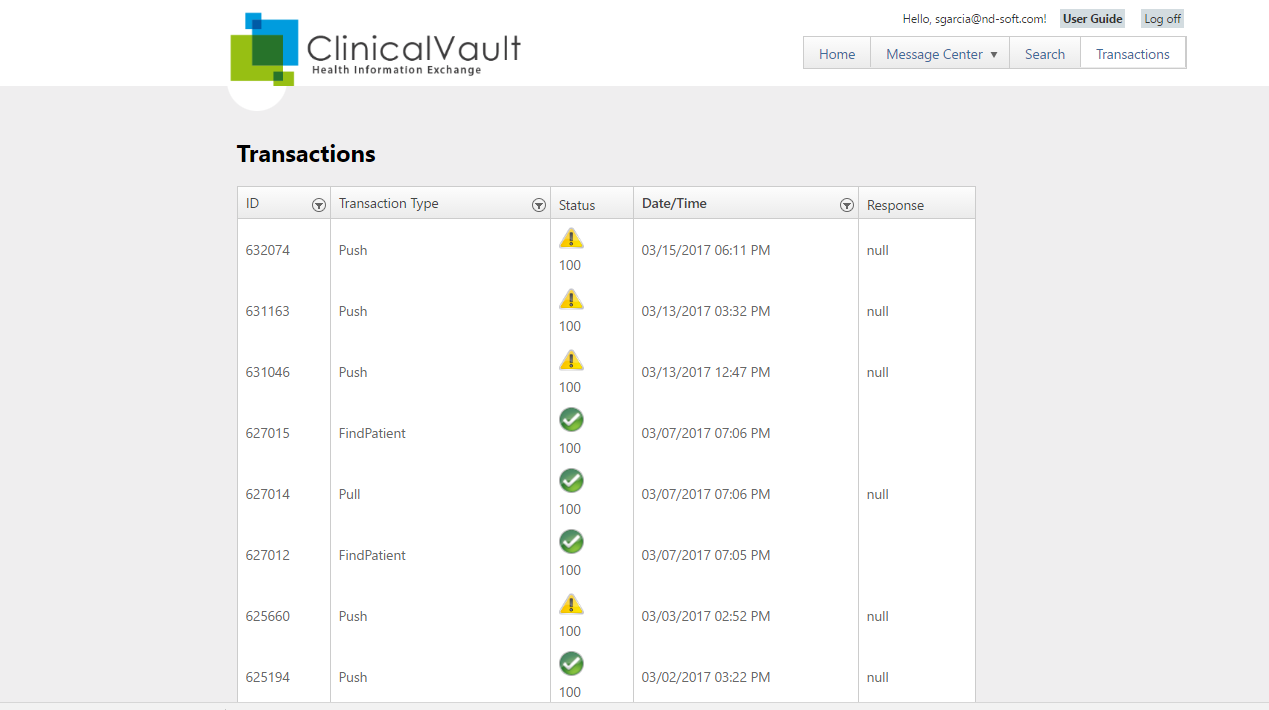Open the Search menu item
Image resolution: width=1269 pixels, height=710 pixels.
click(x=1045, y=54)
